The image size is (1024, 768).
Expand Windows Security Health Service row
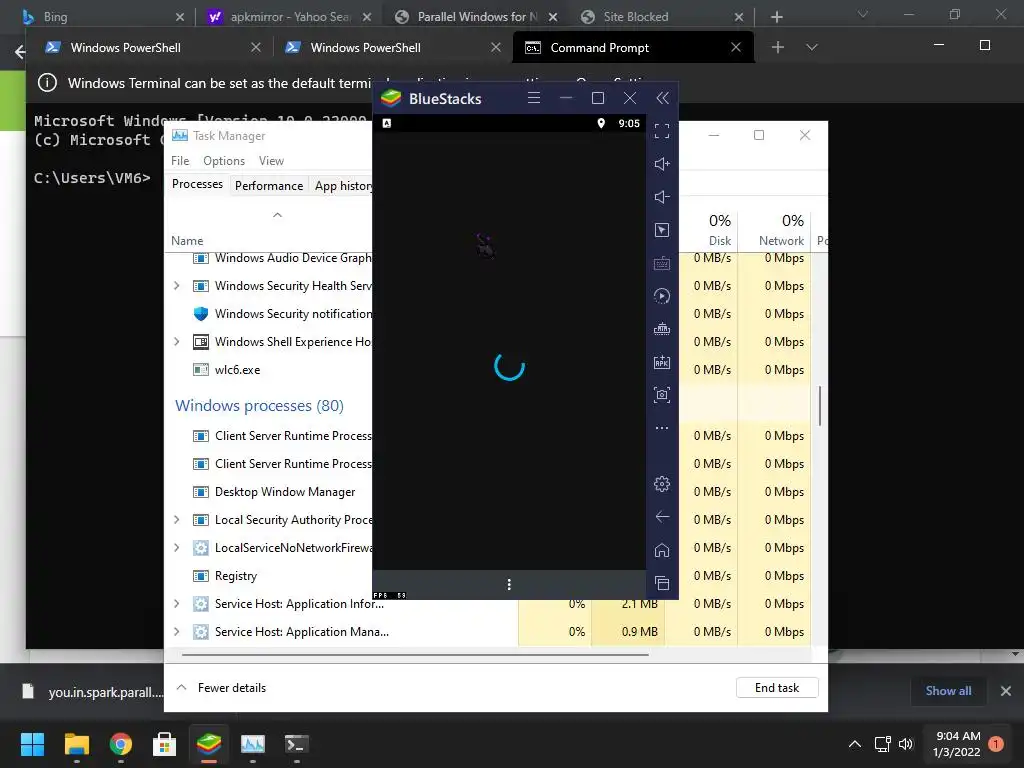[176, 286]
